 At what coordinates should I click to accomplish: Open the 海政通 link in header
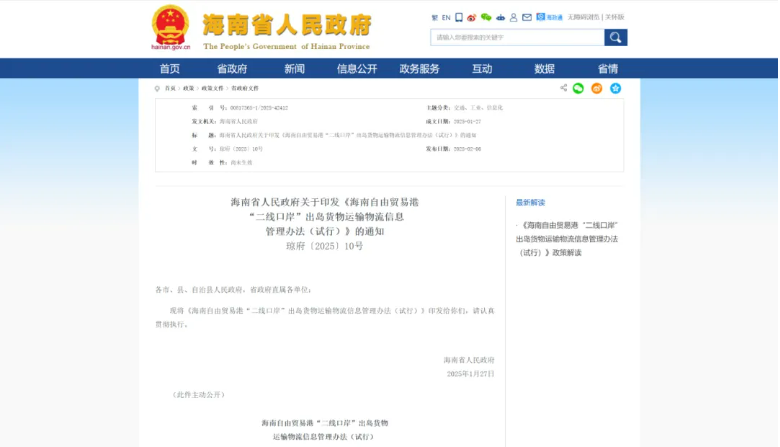pos(549,17)
